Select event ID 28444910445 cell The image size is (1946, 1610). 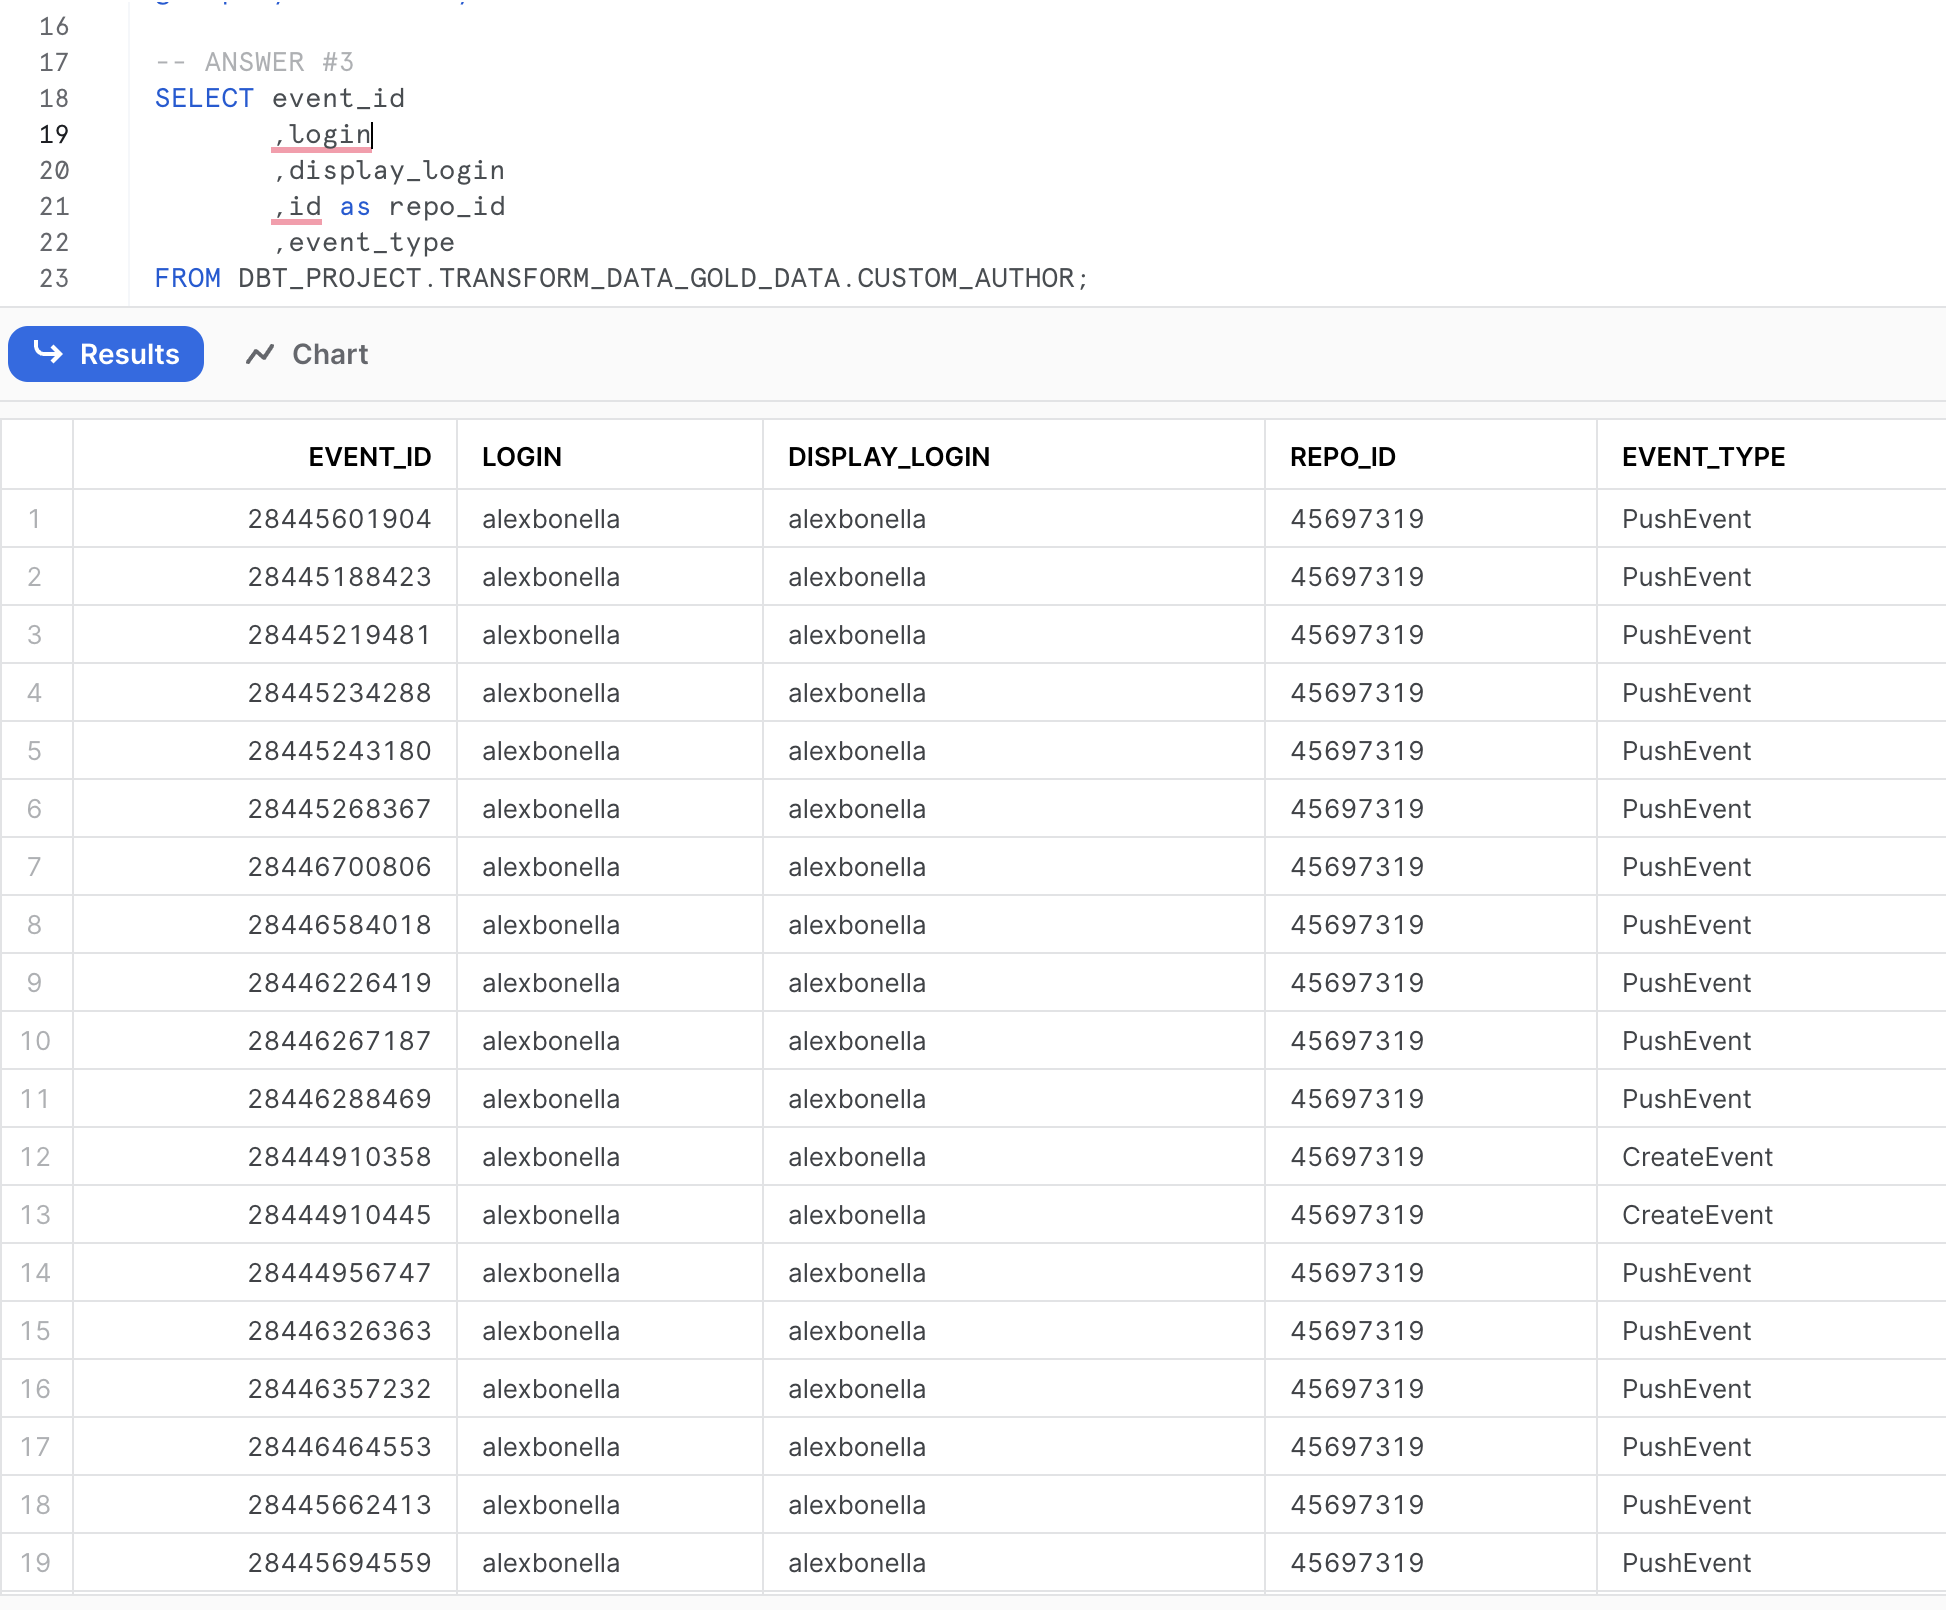click(339, 1215)
